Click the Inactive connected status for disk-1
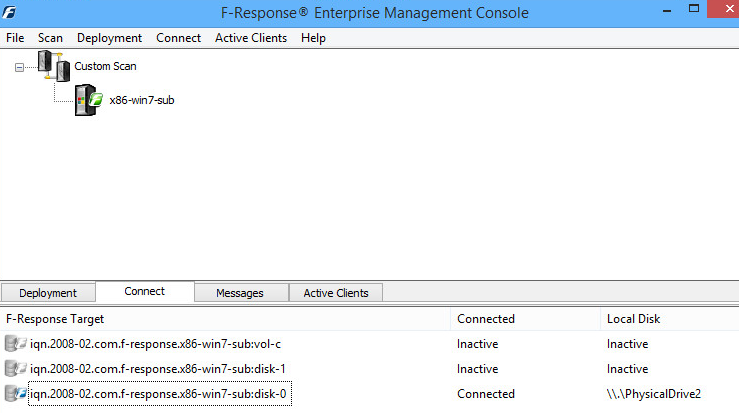The height and width of the screenshot is (413, 739). pyautogui.click(x=477, y=369)
